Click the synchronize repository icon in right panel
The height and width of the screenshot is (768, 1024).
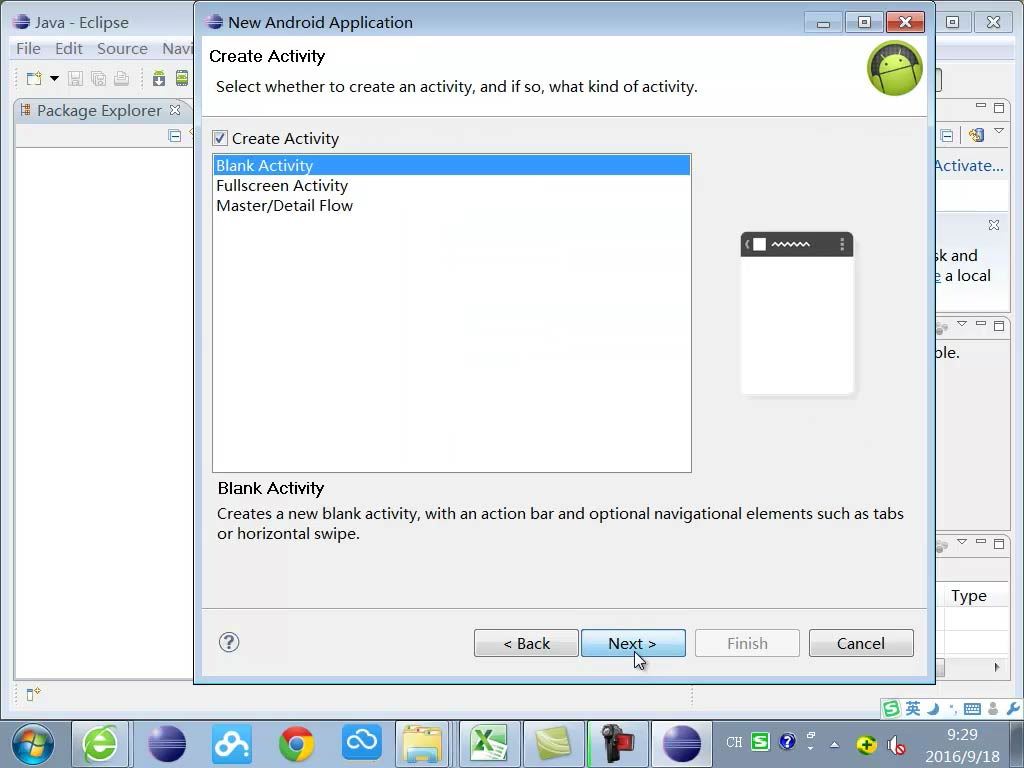[976, 135]
